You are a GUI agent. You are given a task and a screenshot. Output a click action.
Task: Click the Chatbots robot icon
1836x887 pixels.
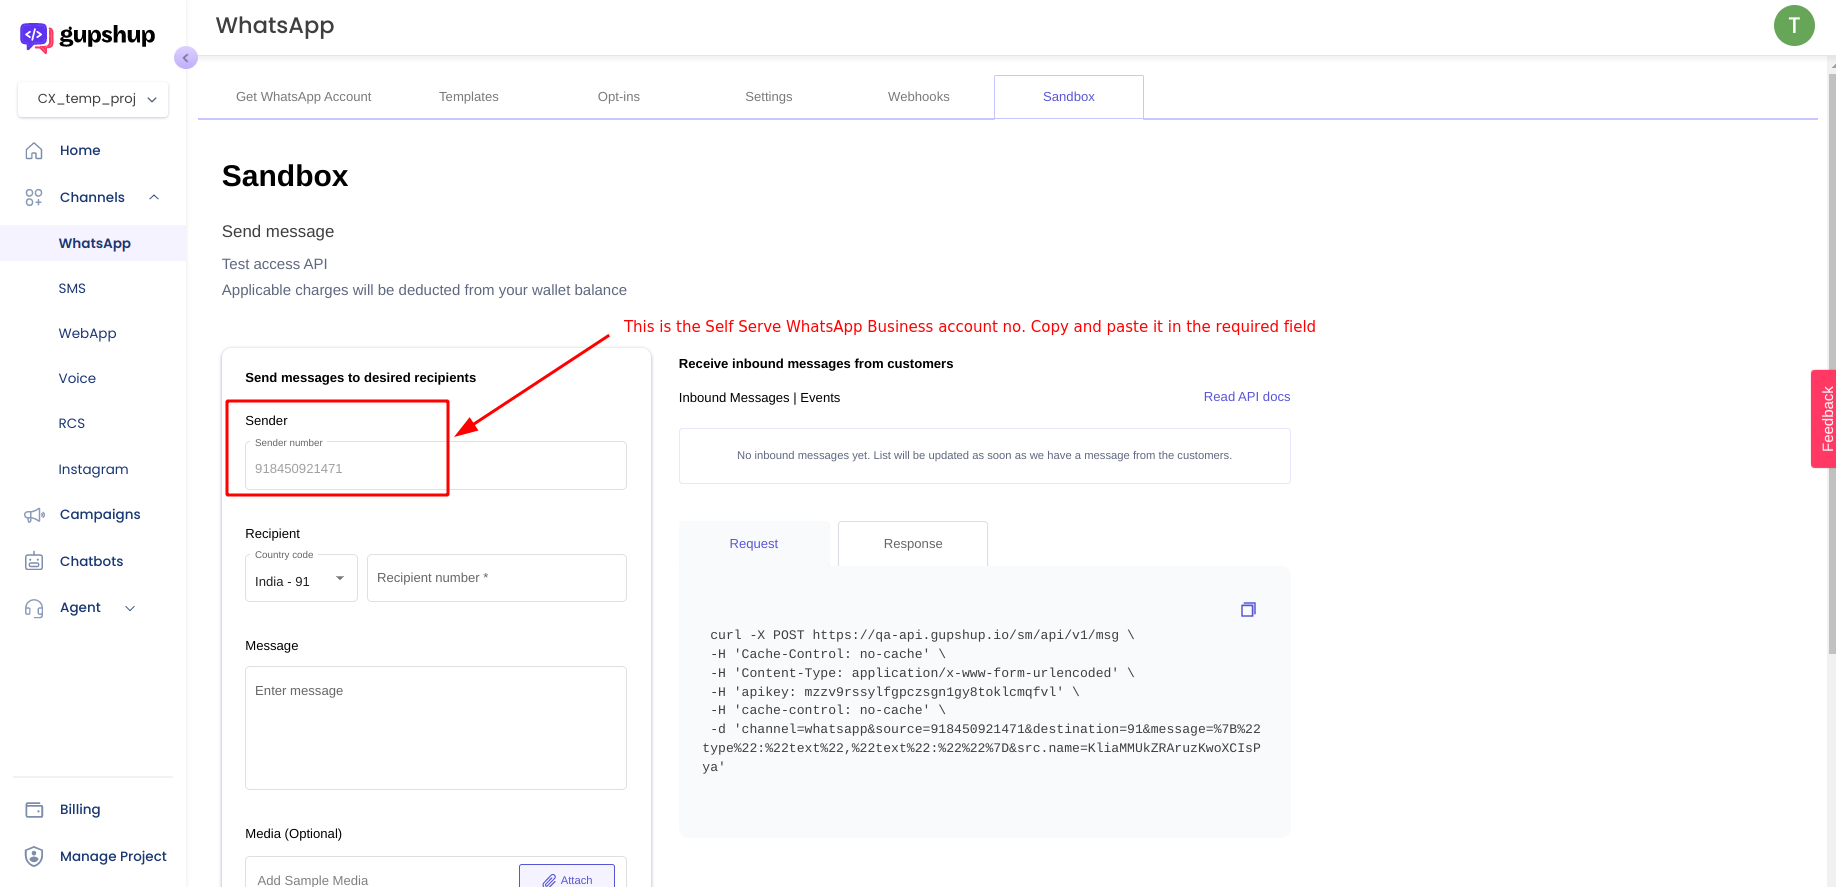click(x=34, y=561)
